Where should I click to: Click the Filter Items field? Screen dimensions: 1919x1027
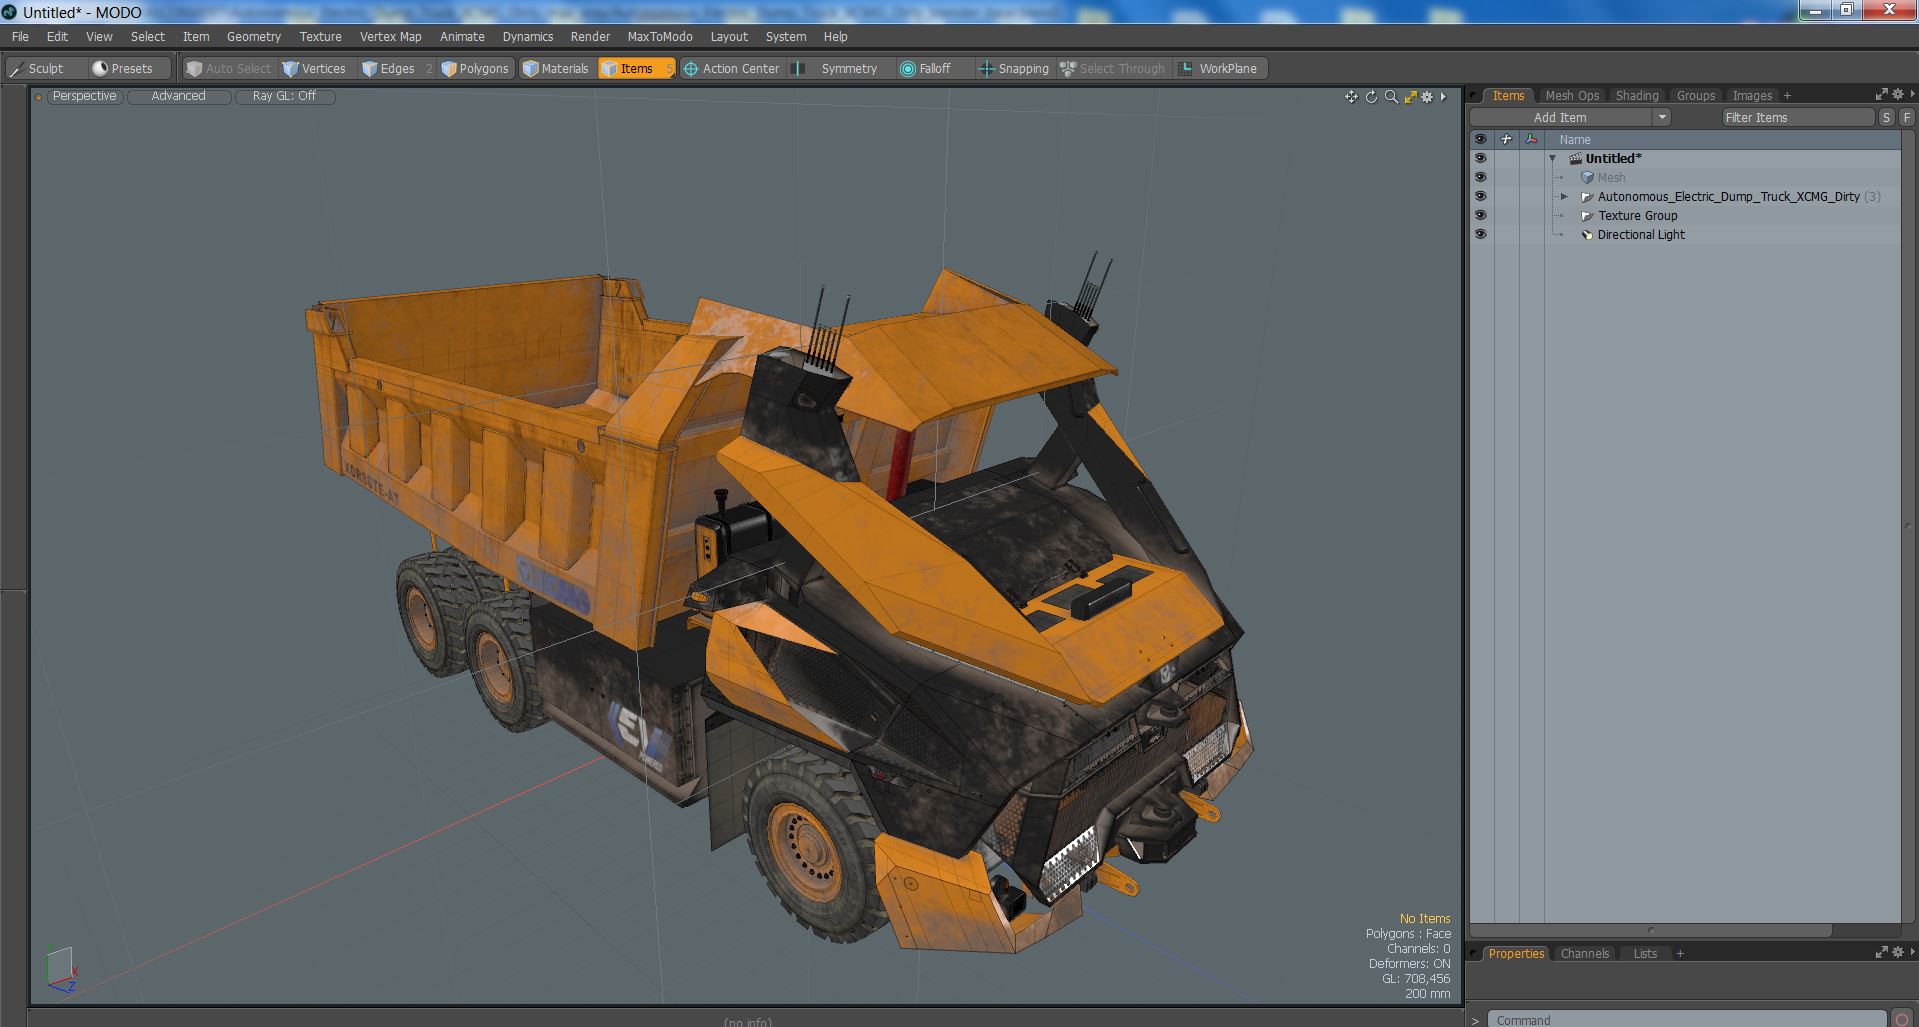pos(1798,117)
